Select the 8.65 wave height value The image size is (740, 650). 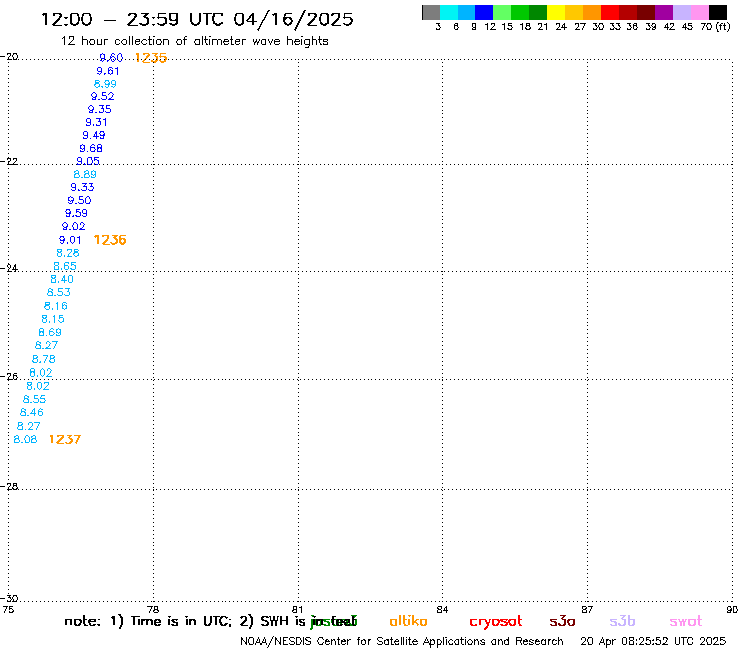(65, 266)
